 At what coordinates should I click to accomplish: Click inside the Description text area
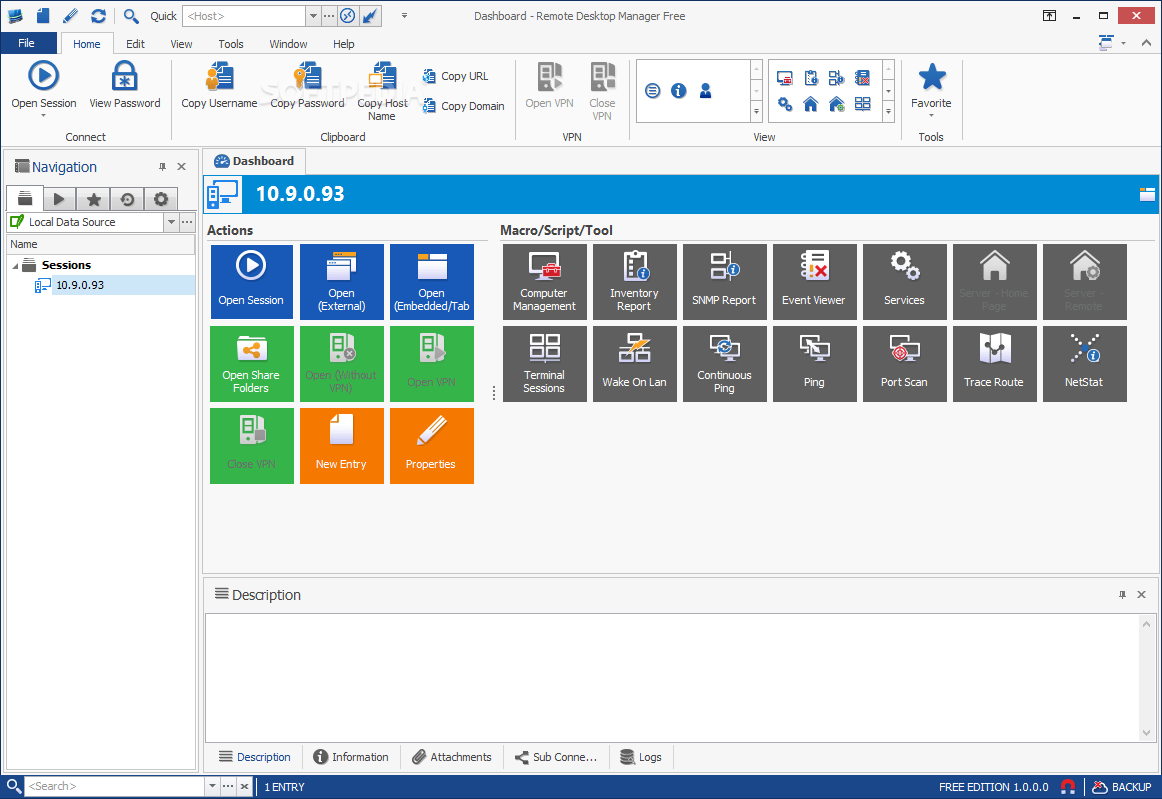tap(671, 677)
